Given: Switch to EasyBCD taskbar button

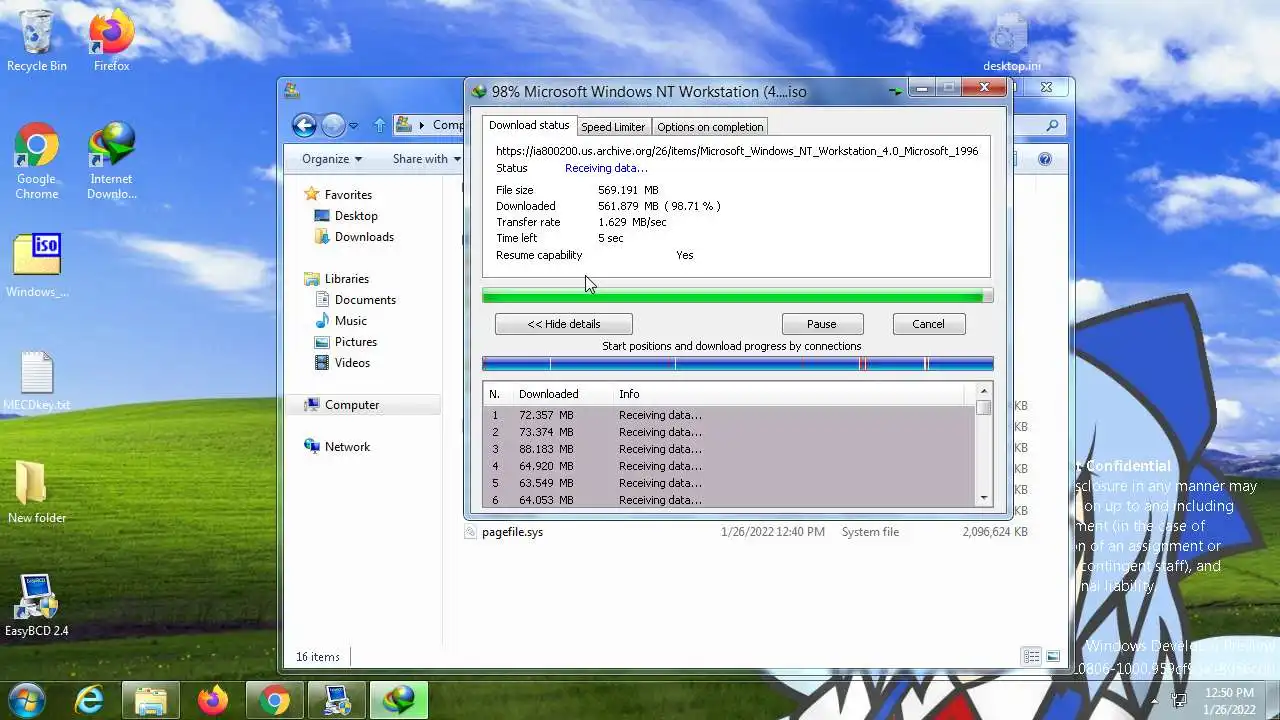Looking at the screenshot, I should tap(337, 700).
